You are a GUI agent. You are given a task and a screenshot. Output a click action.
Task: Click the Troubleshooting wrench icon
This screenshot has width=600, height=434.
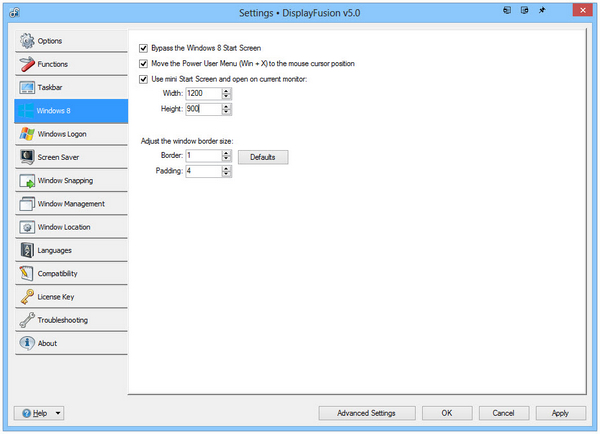point(27,320)
